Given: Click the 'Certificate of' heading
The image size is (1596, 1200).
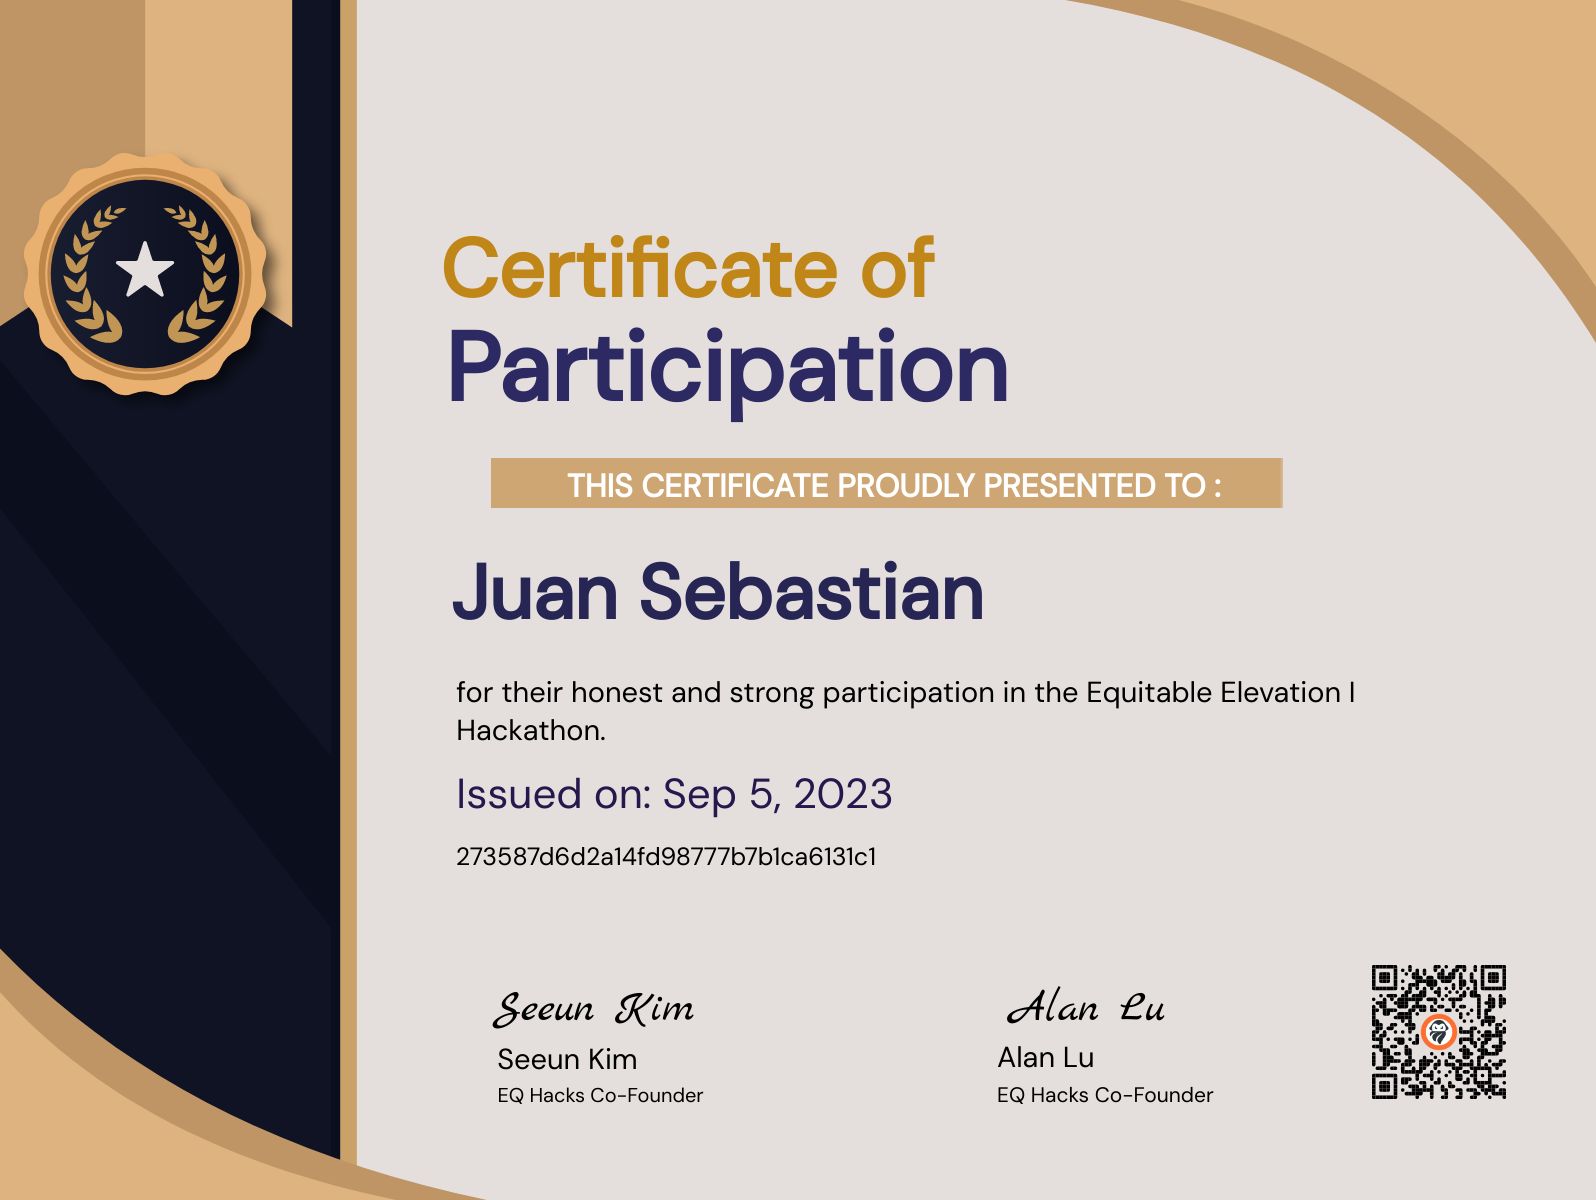Looking at the screenshot, I should pyautogui.click(x=688, y=267).
